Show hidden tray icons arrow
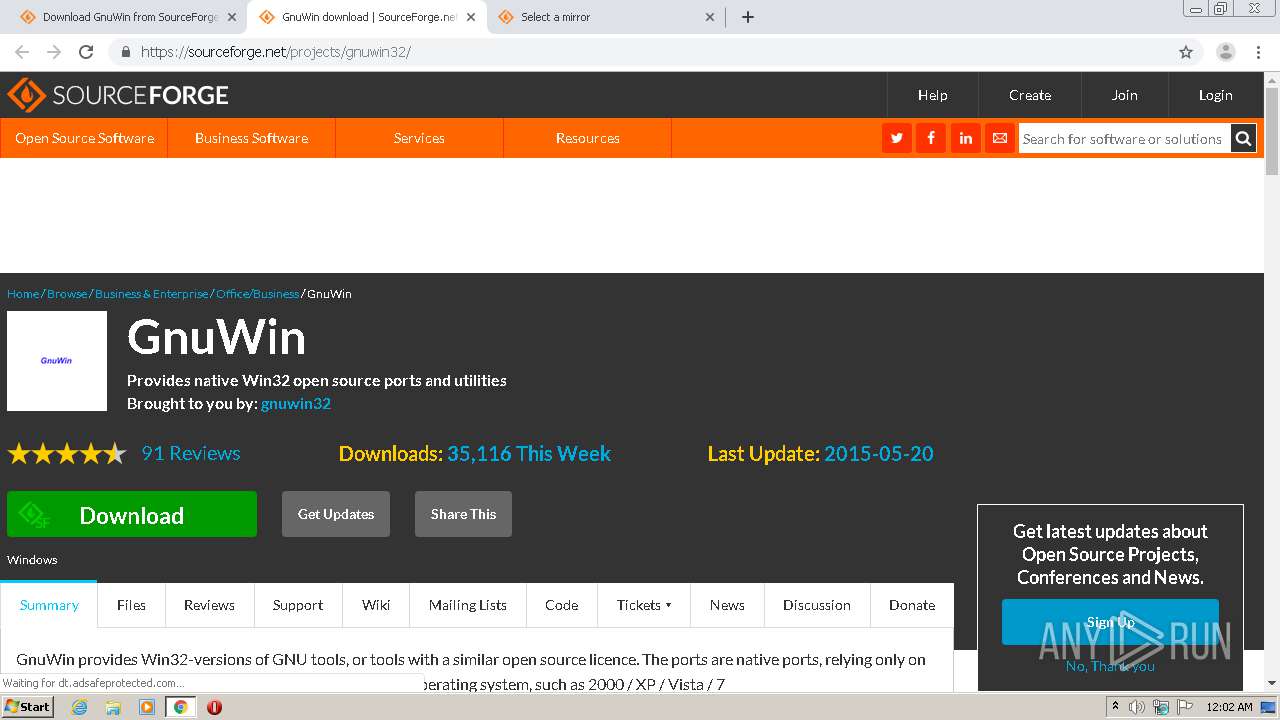The height and width of the screenshot is (720, 1280). tap(1116, 707)
